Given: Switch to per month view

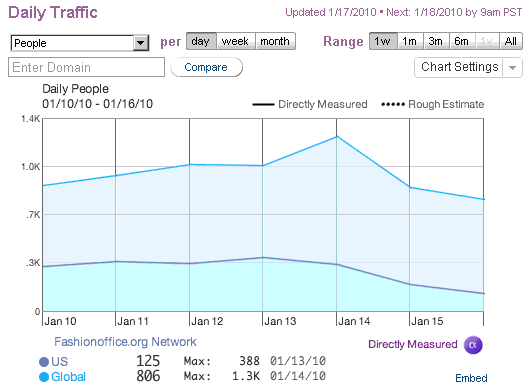Looking at the screenshot, I should point(275,41).
